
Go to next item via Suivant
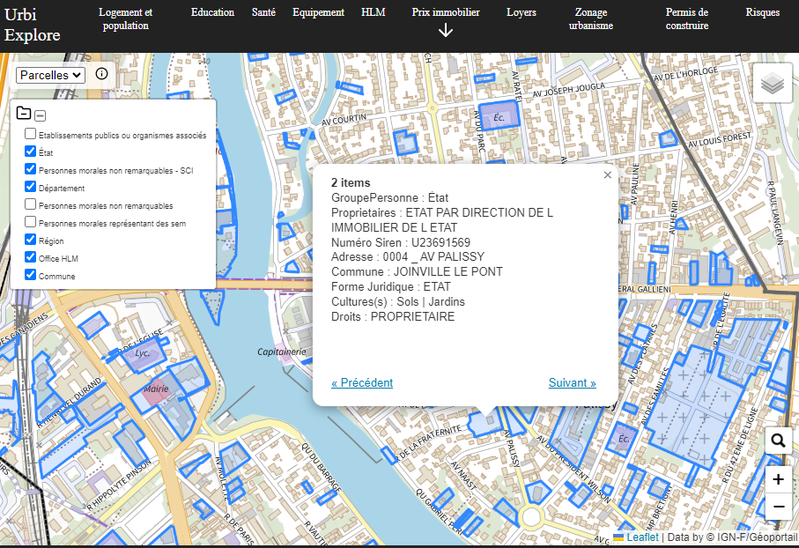coord(572,383)
